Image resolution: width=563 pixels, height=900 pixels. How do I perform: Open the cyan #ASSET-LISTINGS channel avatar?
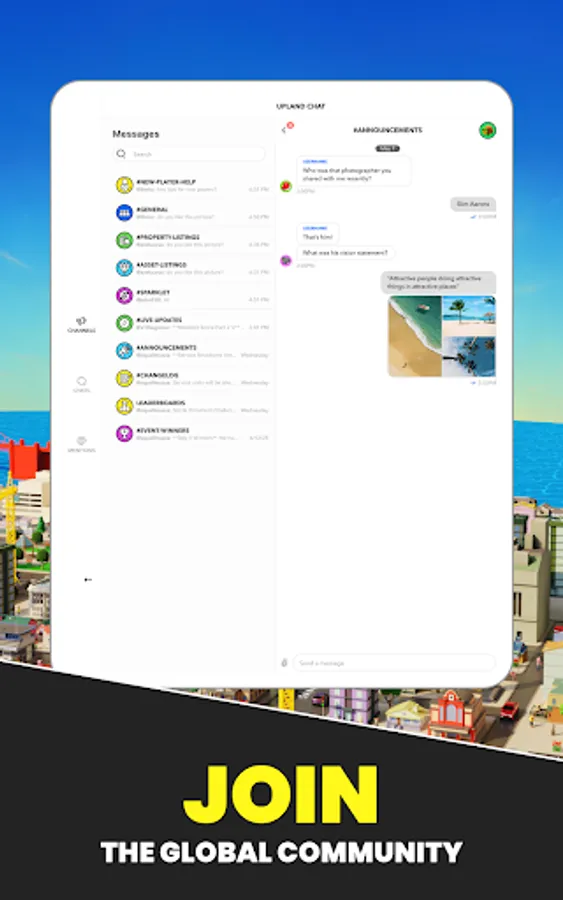click(125, 267)
